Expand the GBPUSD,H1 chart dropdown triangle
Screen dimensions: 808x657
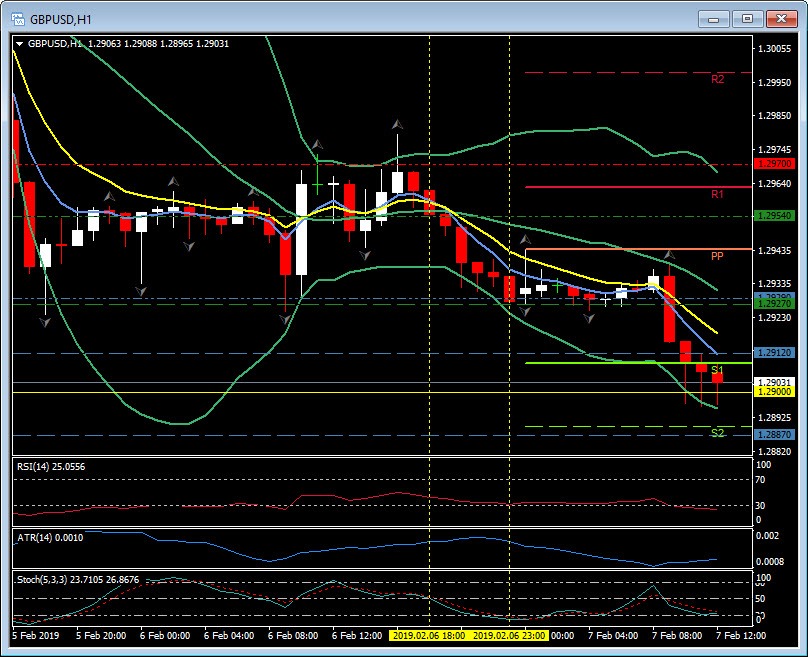[19, 44]
